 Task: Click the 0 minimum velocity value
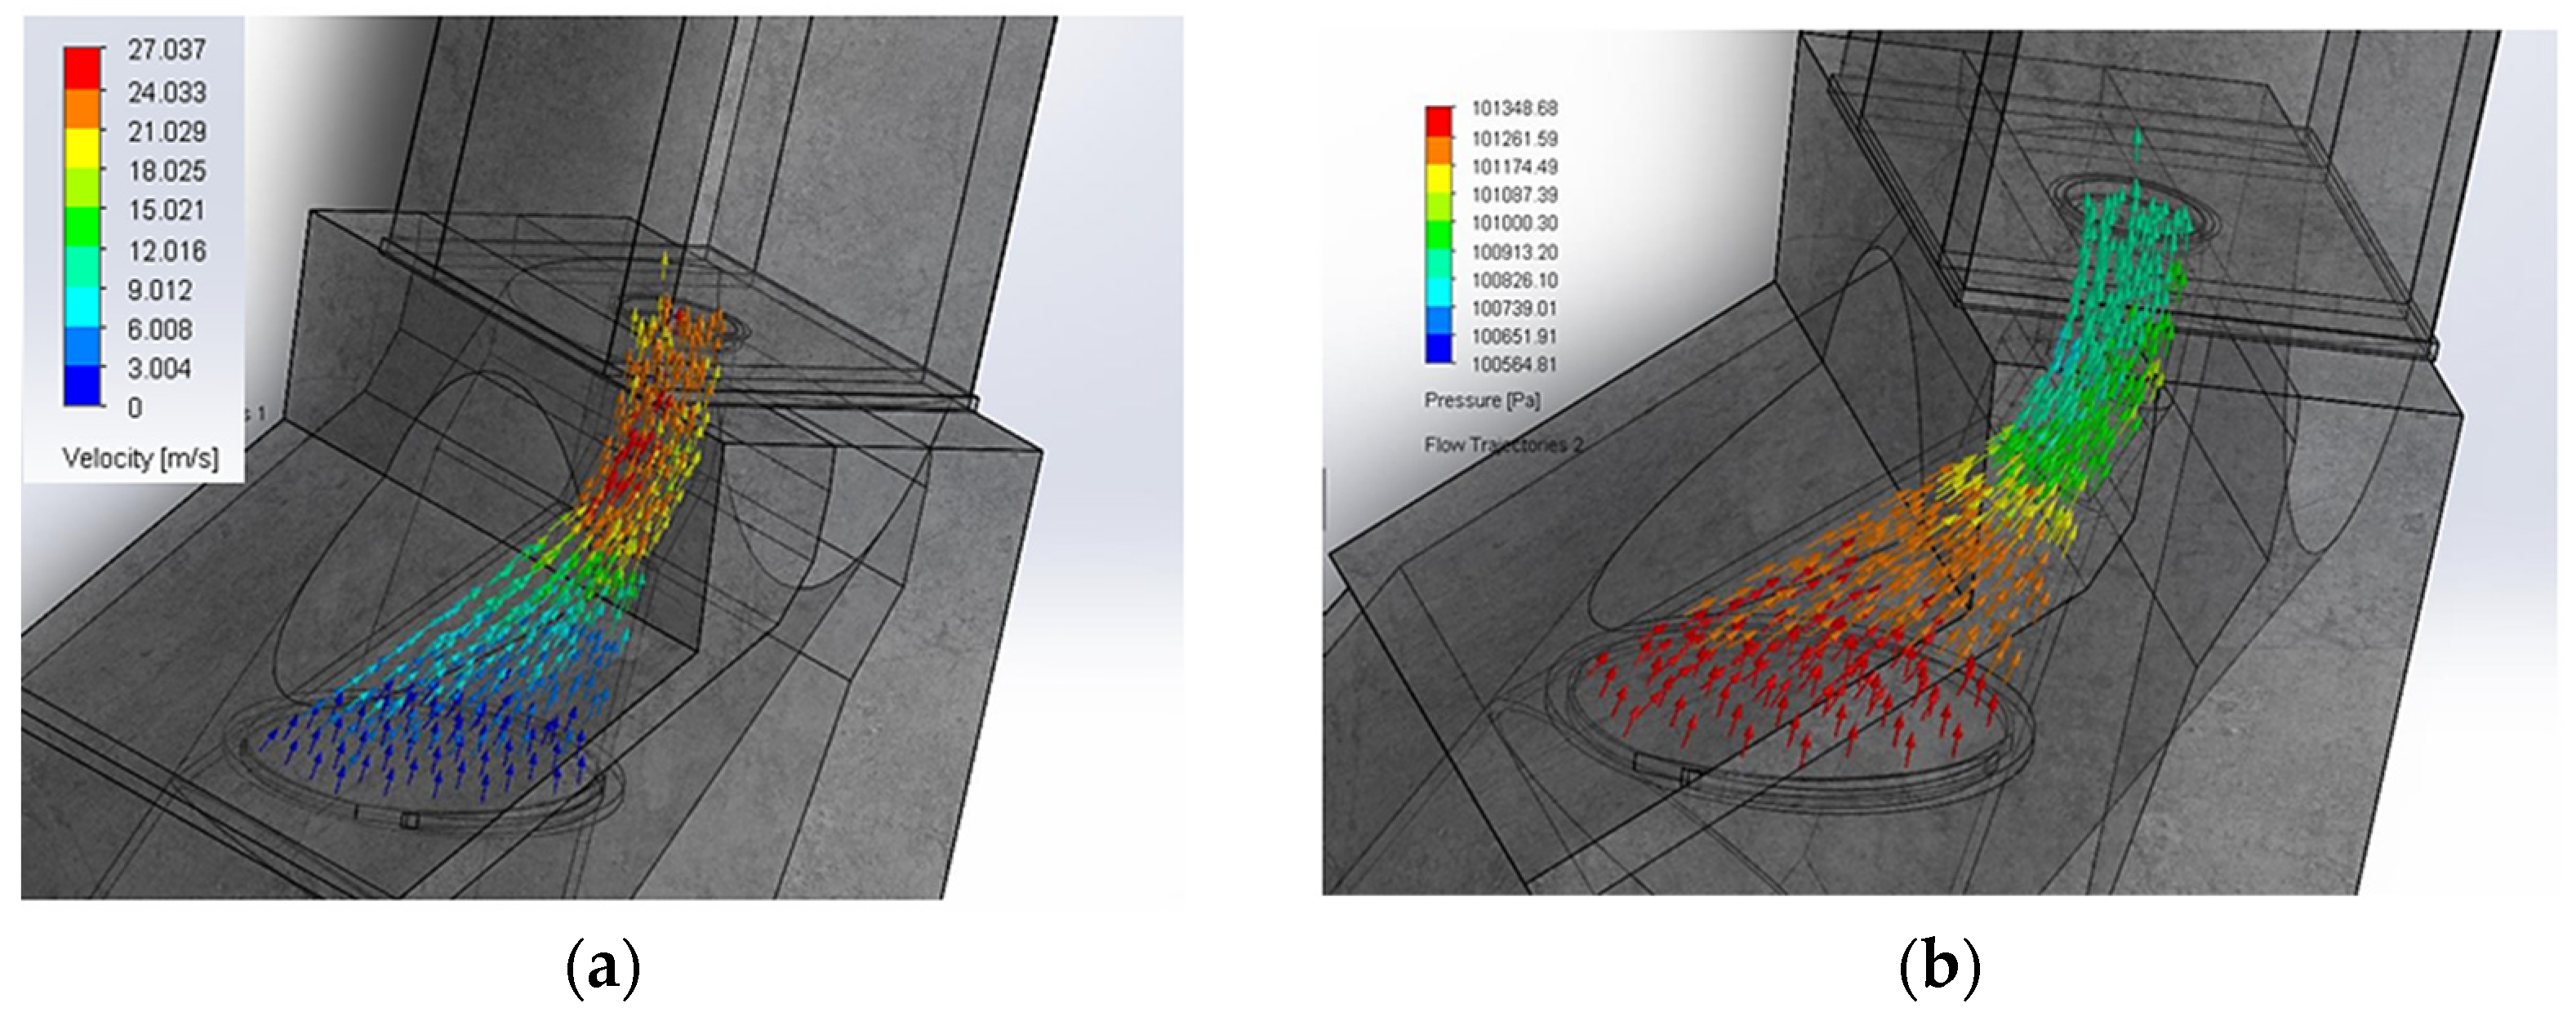pos(135,408)
